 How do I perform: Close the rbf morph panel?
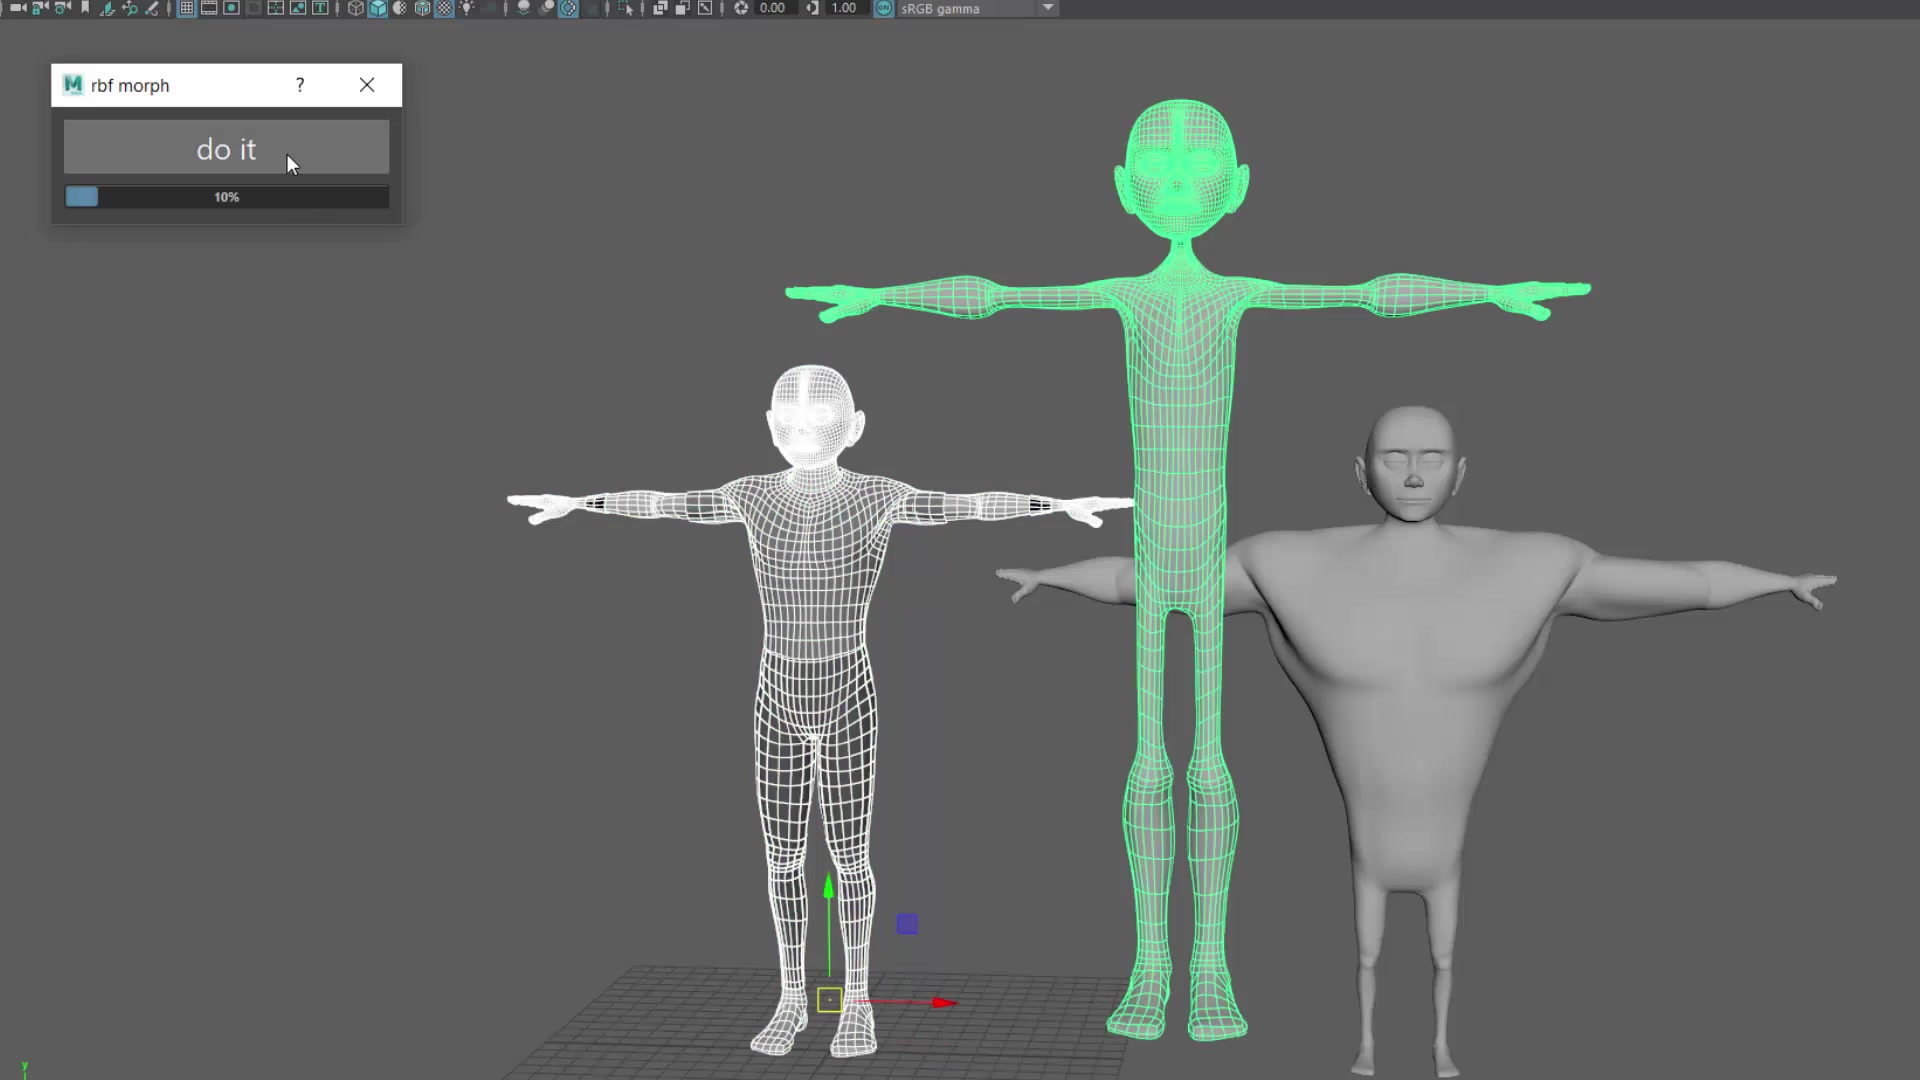click(x=367, y=84)
